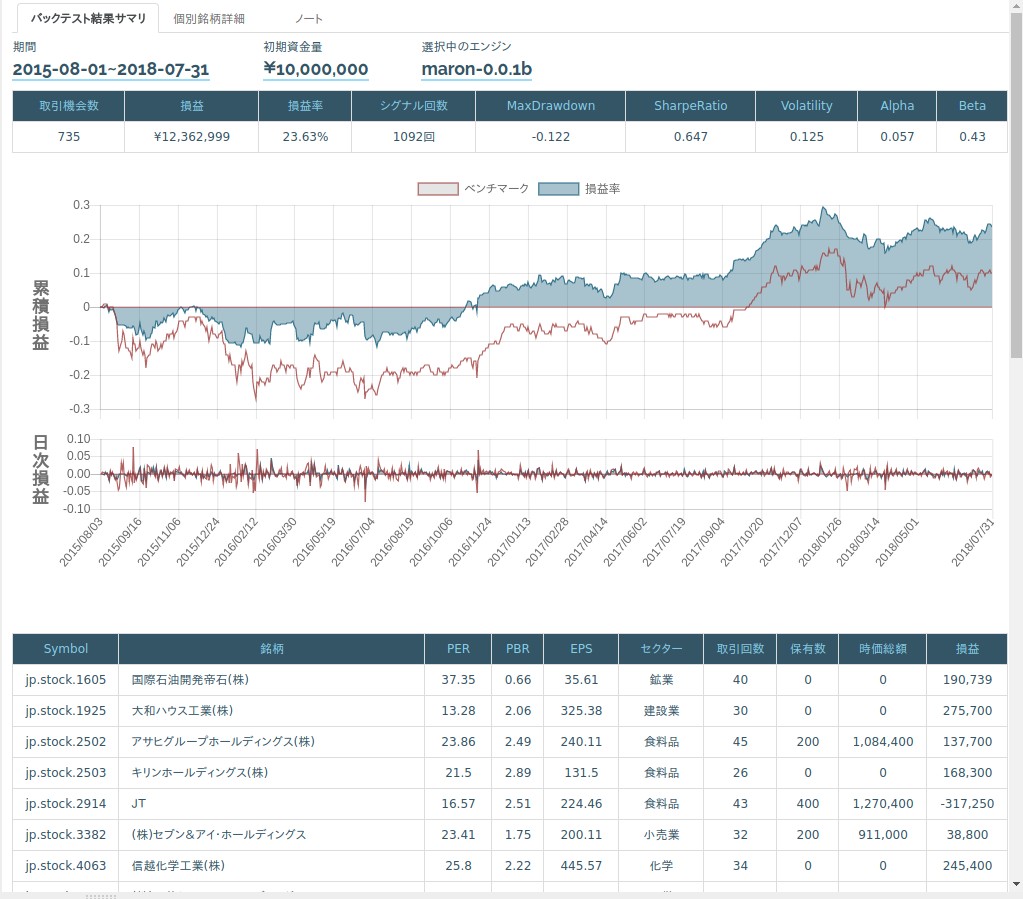This screenshot has width=1023, height=899.
Task: Sort stock table by PBR column
Action: point(517,648)
